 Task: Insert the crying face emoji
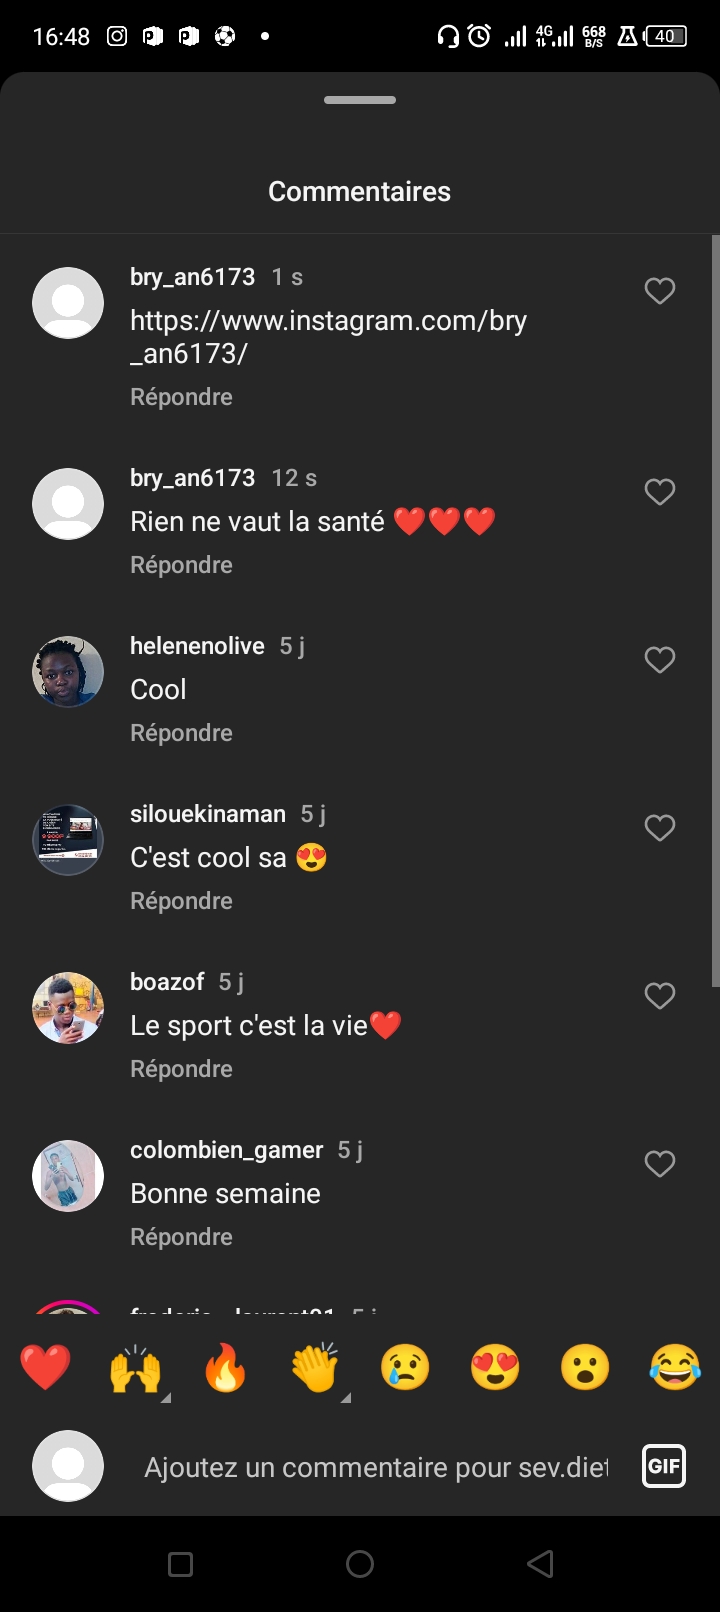tap(405, 1368)
